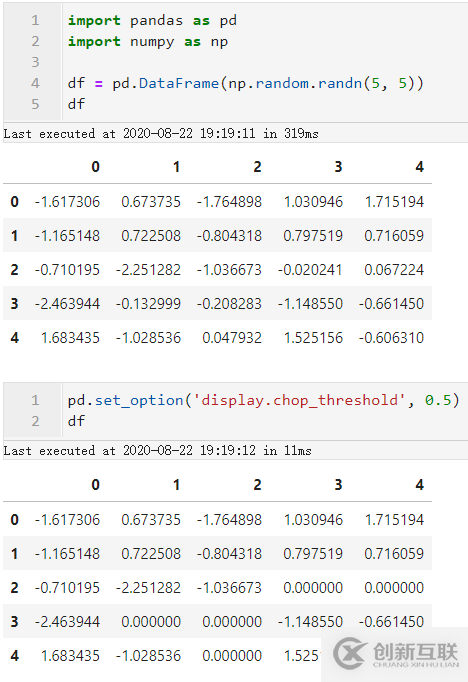Select cell -2.251282 in second table

148,588
